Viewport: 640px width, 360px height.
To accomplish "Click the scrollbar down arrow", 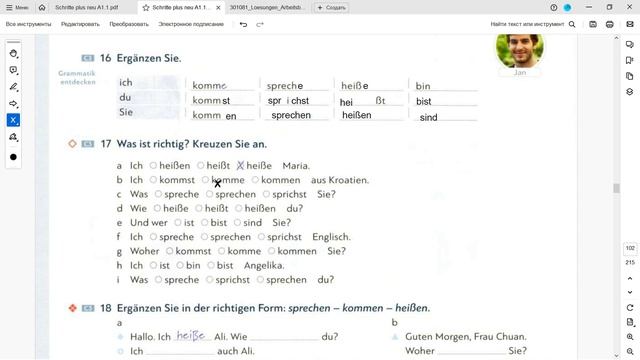I will (x=616, y=356).
